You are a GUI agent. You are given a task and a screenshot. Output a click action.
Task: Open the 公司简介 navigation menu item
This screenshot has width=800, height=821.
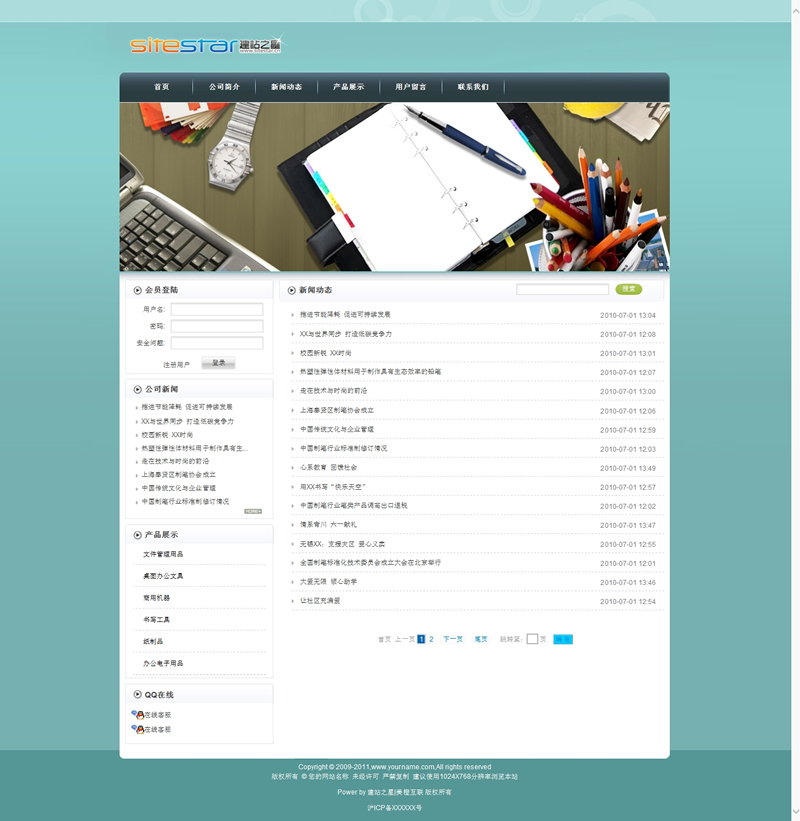click(x=224, y=87)
